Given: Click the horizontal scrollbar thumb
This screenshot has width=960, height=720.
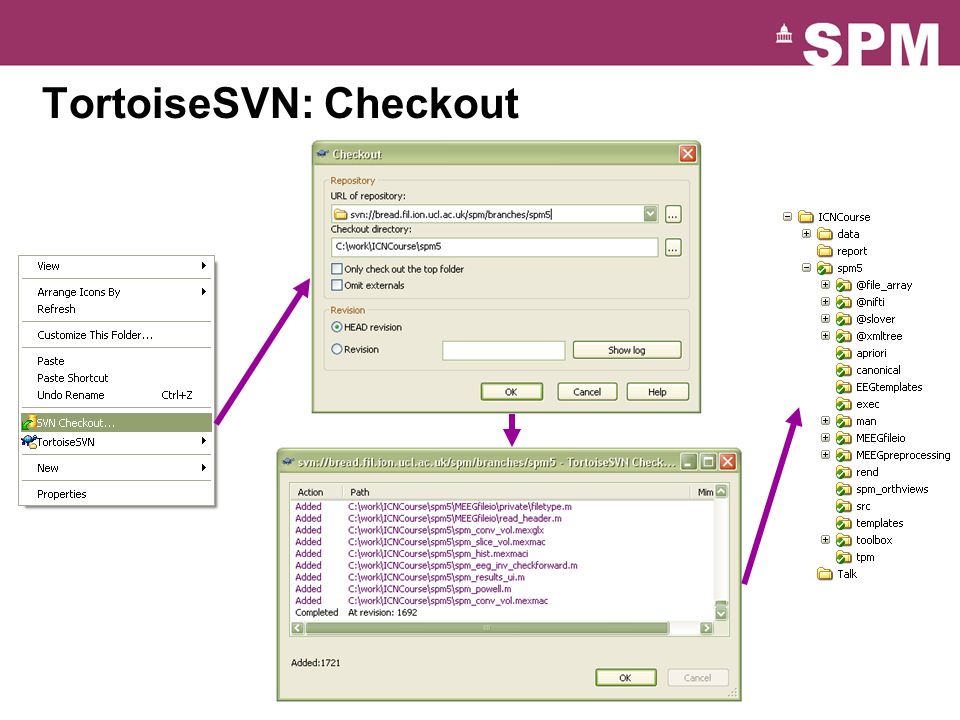Looking at the screenshot, I should 487,628.
